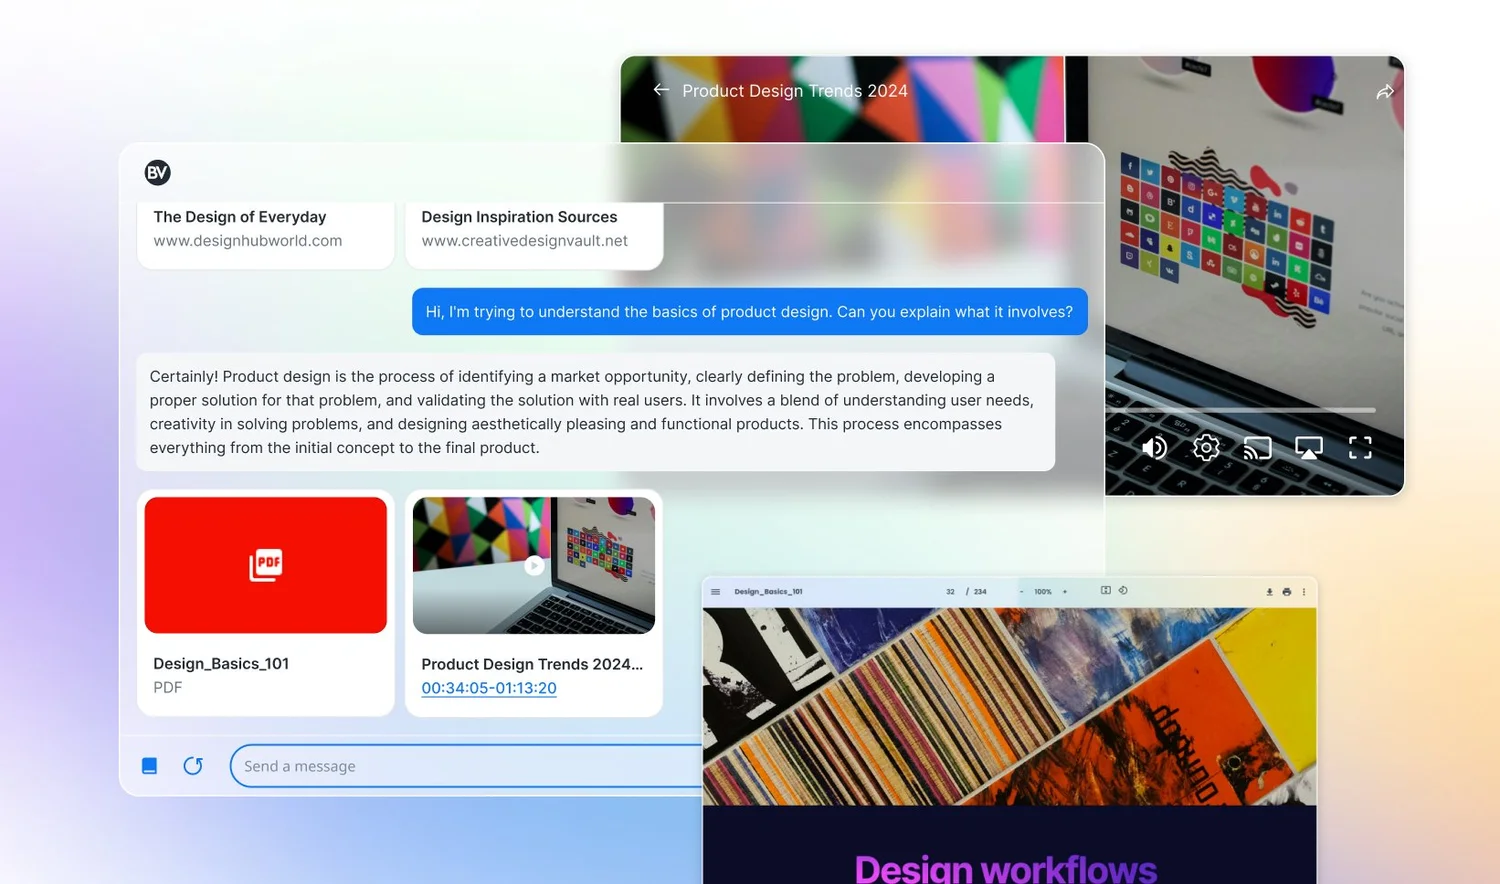This screenshot has height=884, width=1500.
Task: Click the Design_Basics_101 attachment file name
Action: tap(221, 664)
